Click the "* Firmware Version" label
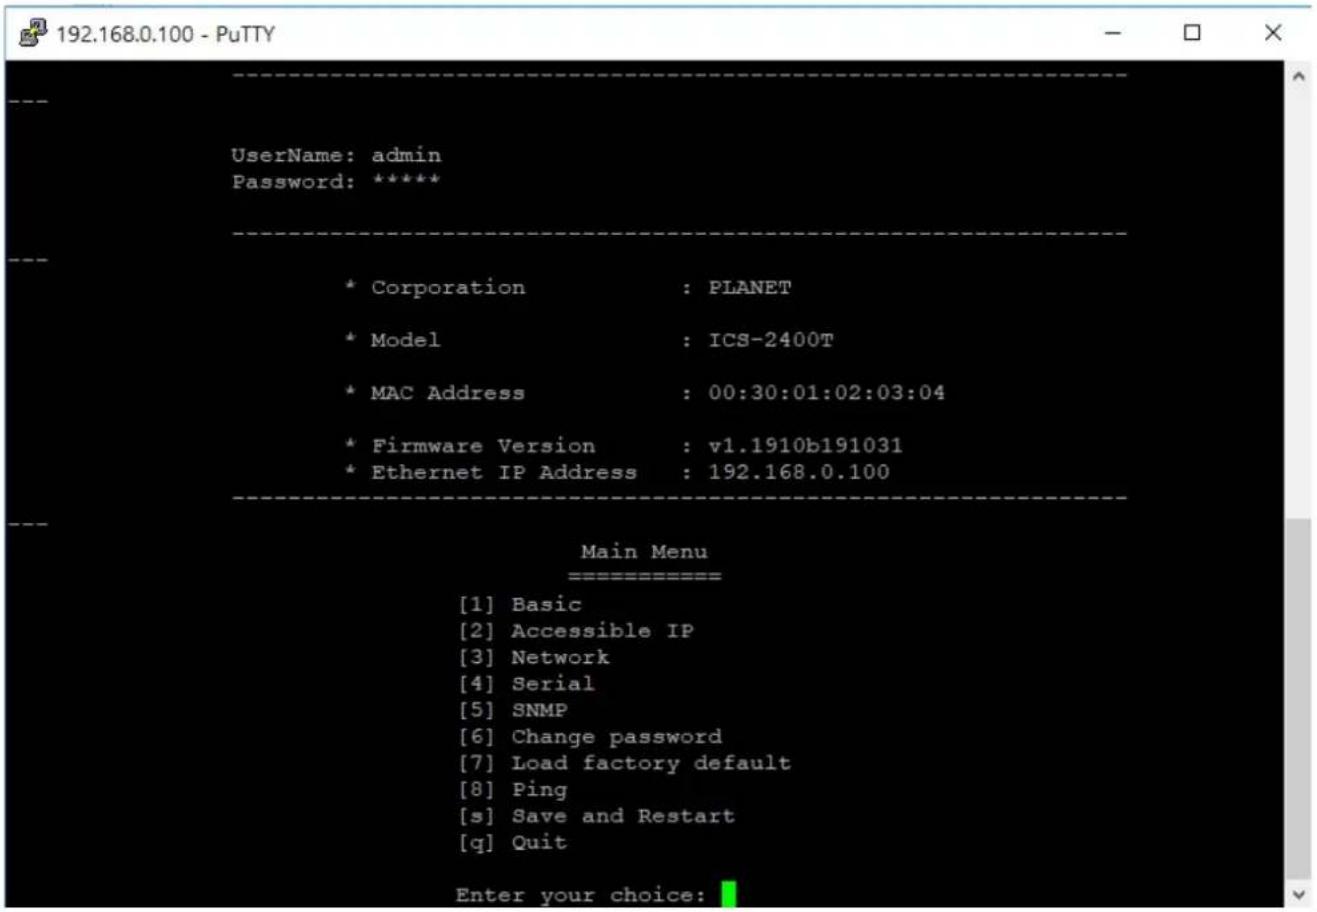The image size is (1317, 912). click(470, 446)
